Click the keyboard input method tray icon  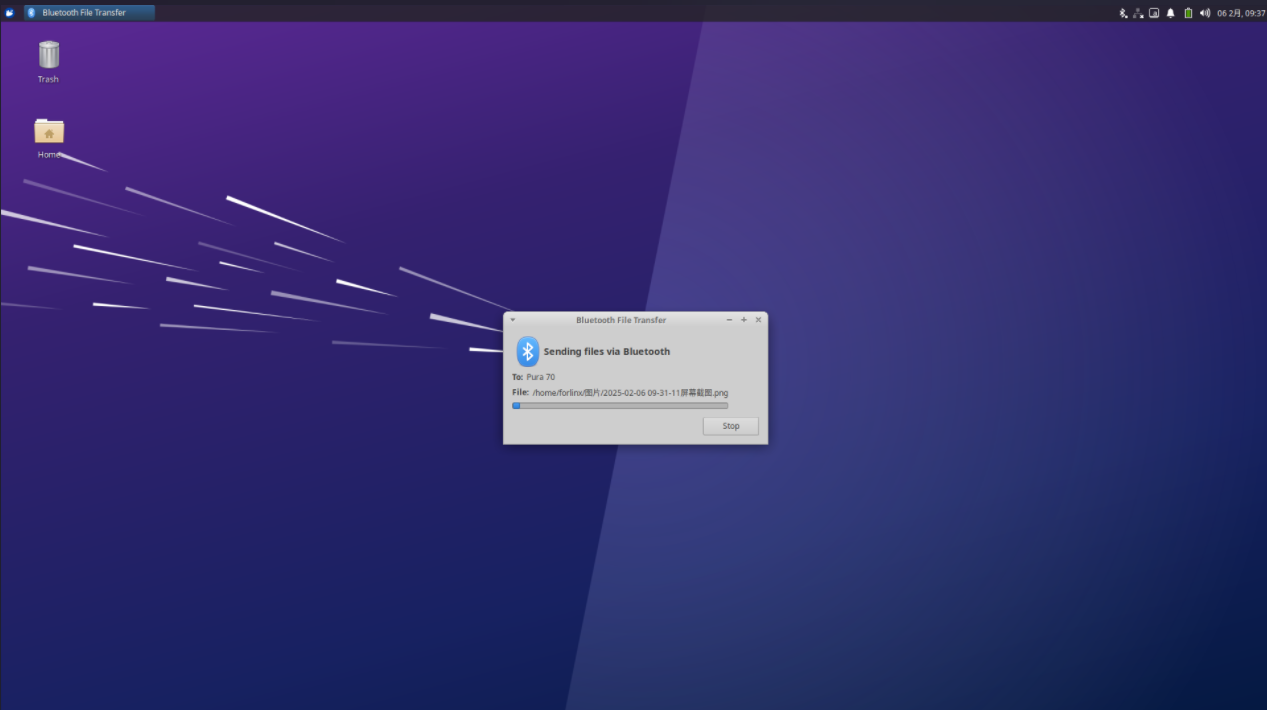pyautogui.click(x=1154, y=13)
